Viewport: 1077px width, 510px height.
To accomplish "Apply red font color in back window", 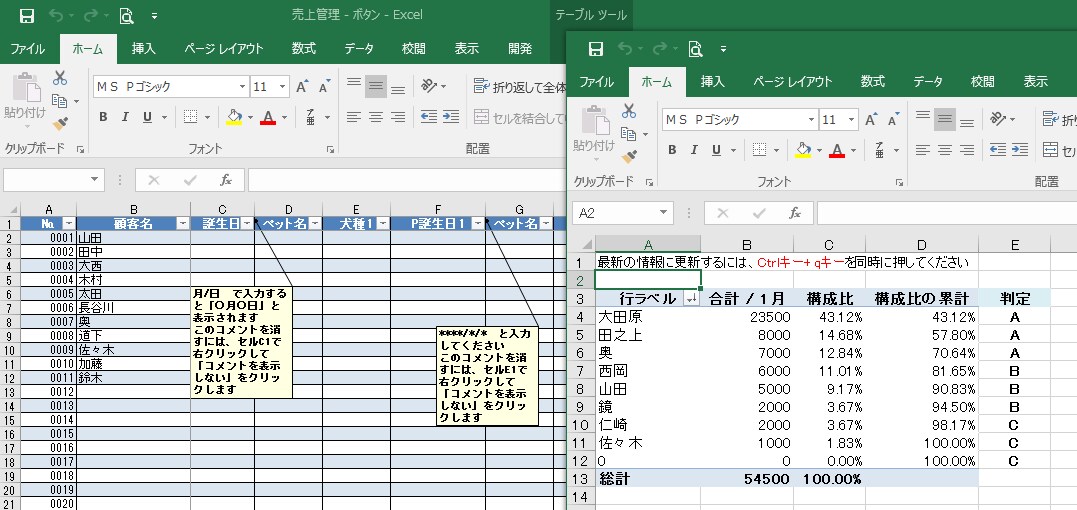I will [x=268, y=117].
